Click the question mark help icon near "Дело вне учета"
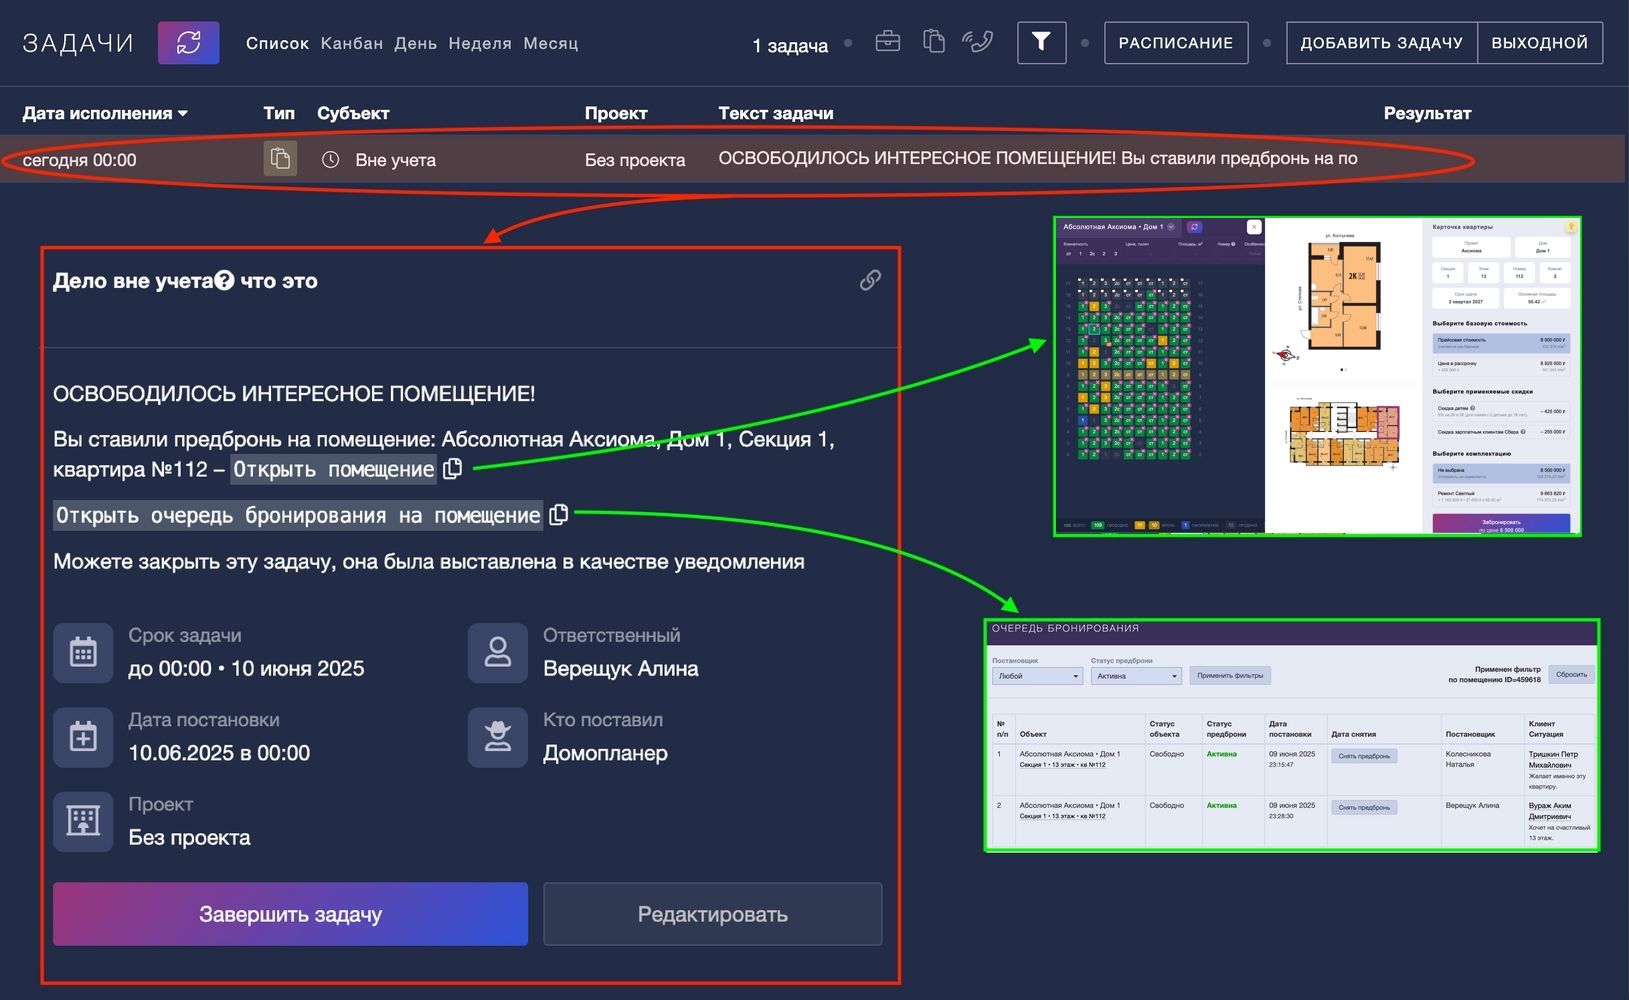This screenshot has height=1000, width=1629. [224, 281]
